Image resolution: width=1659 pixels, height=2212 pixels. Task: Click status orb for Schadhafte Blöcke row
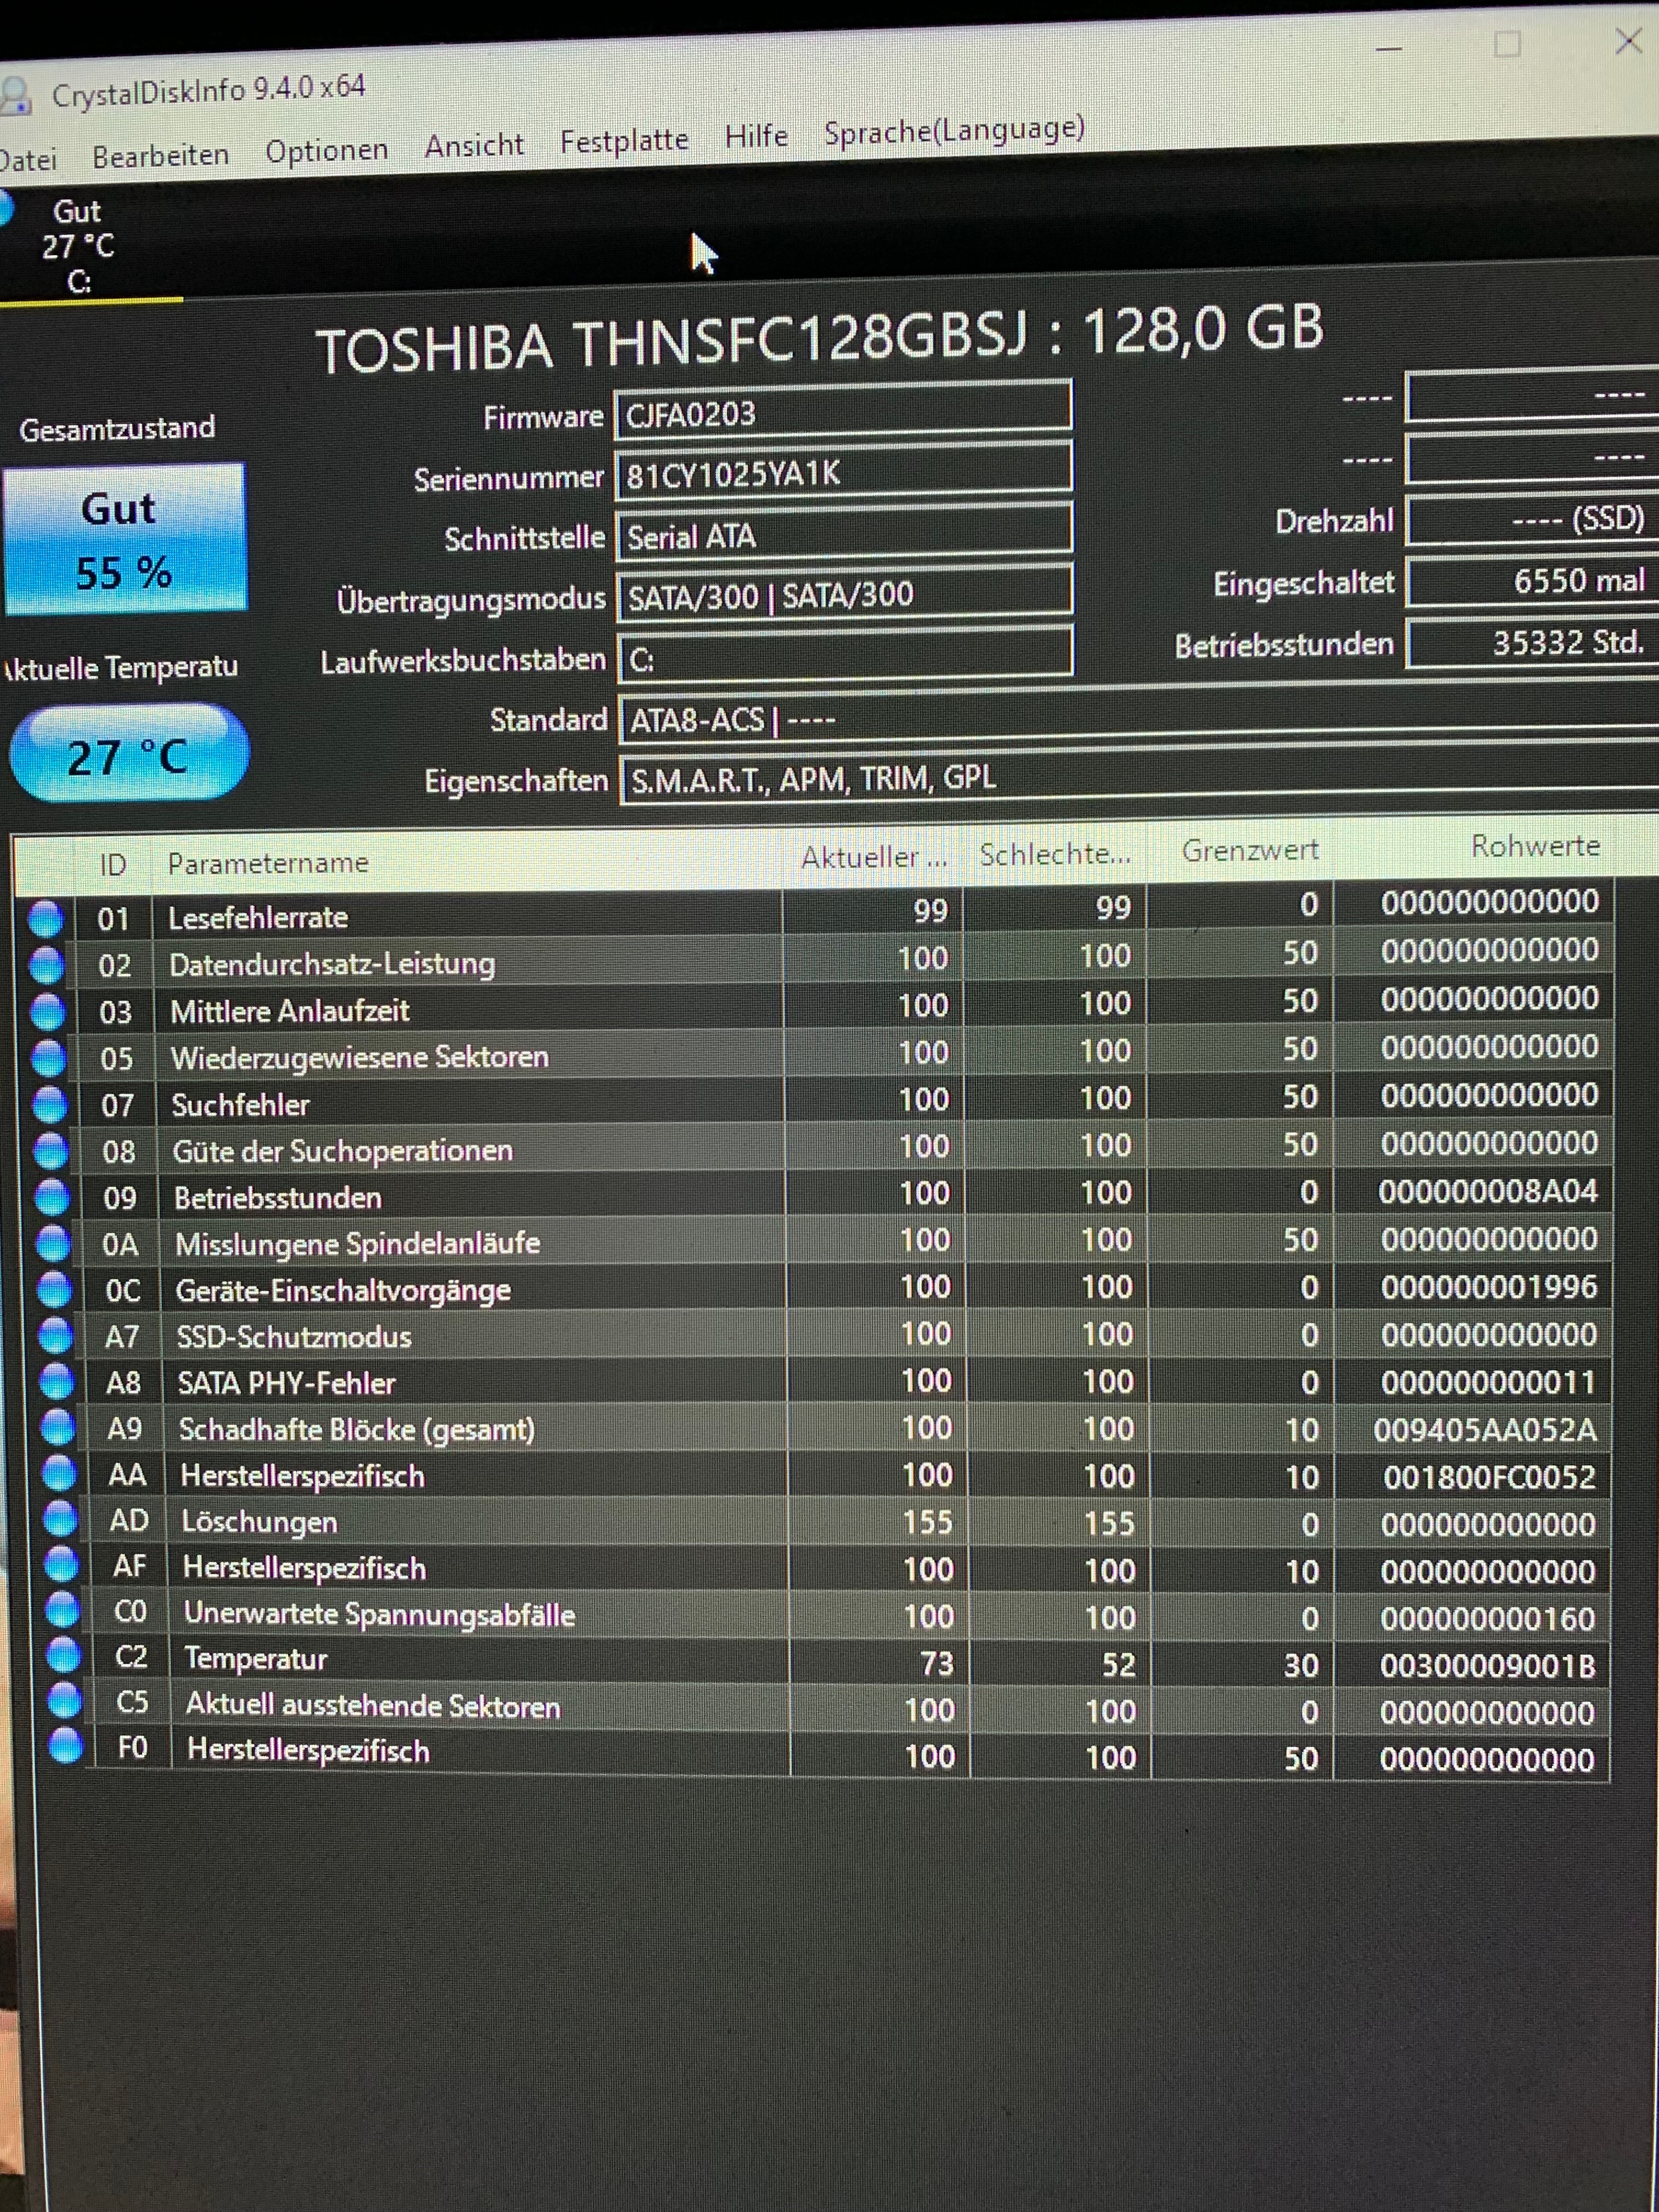(57, 1428)
